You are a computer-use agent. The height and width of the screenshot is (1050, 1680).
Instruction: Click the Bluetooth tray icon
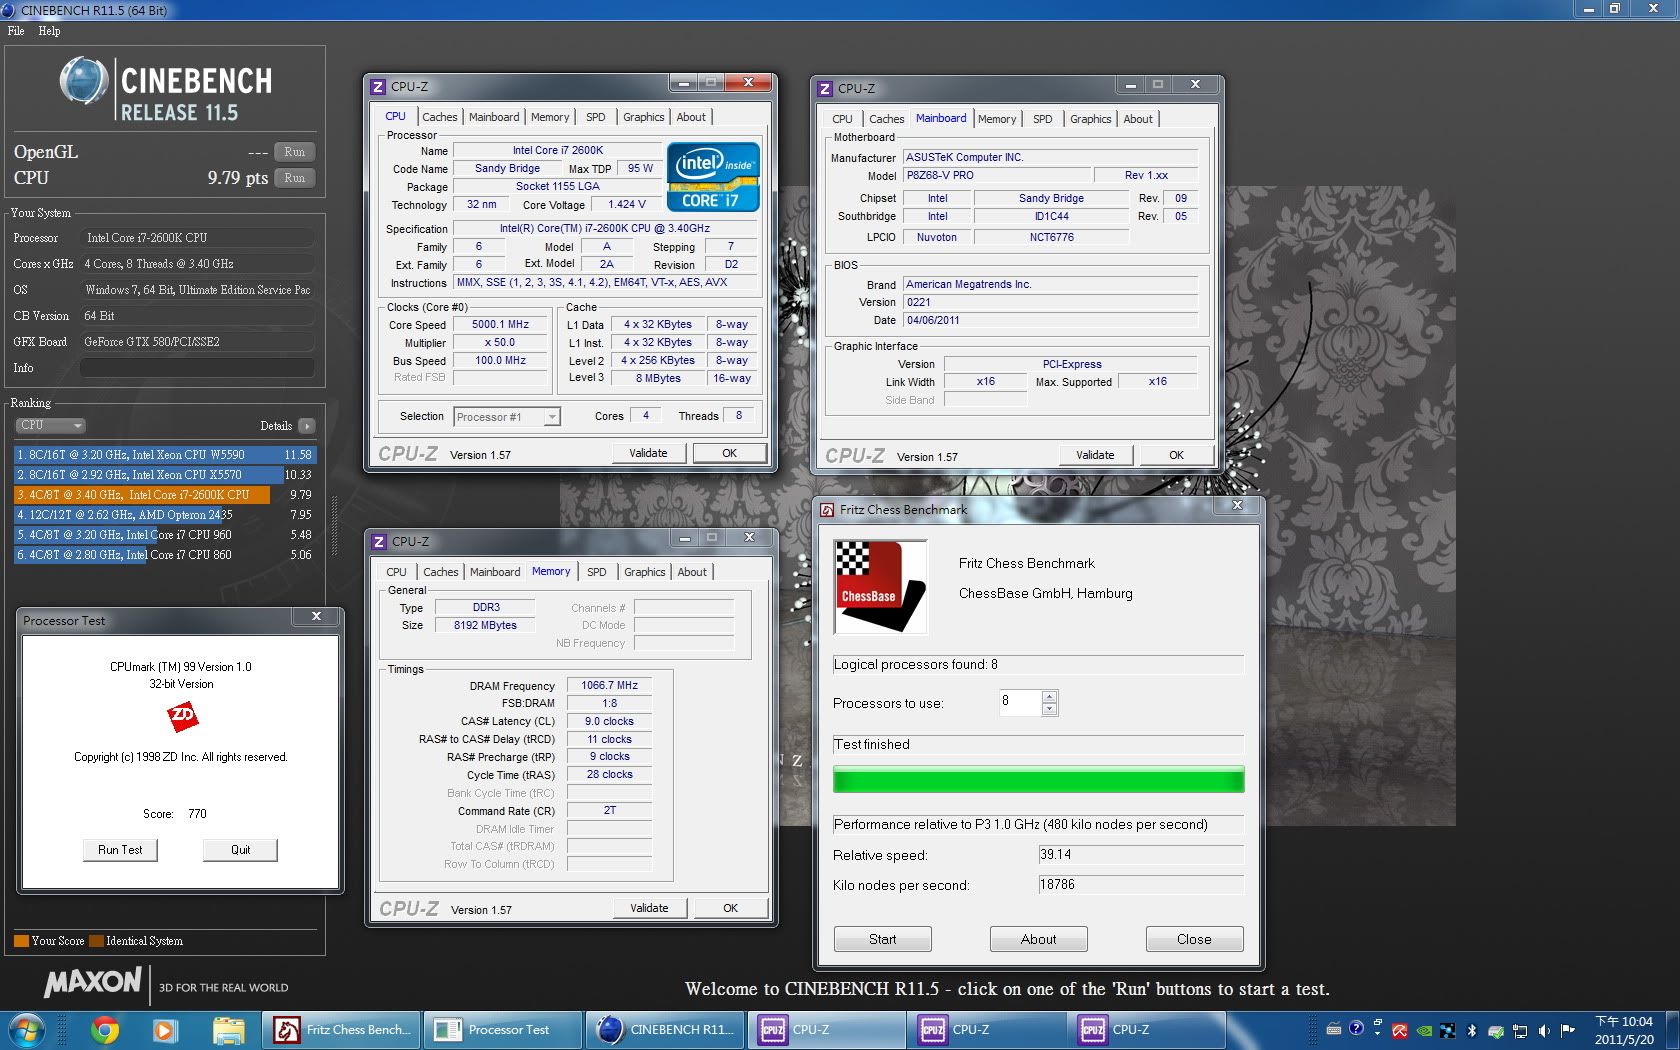(x=1472, y=1030)
